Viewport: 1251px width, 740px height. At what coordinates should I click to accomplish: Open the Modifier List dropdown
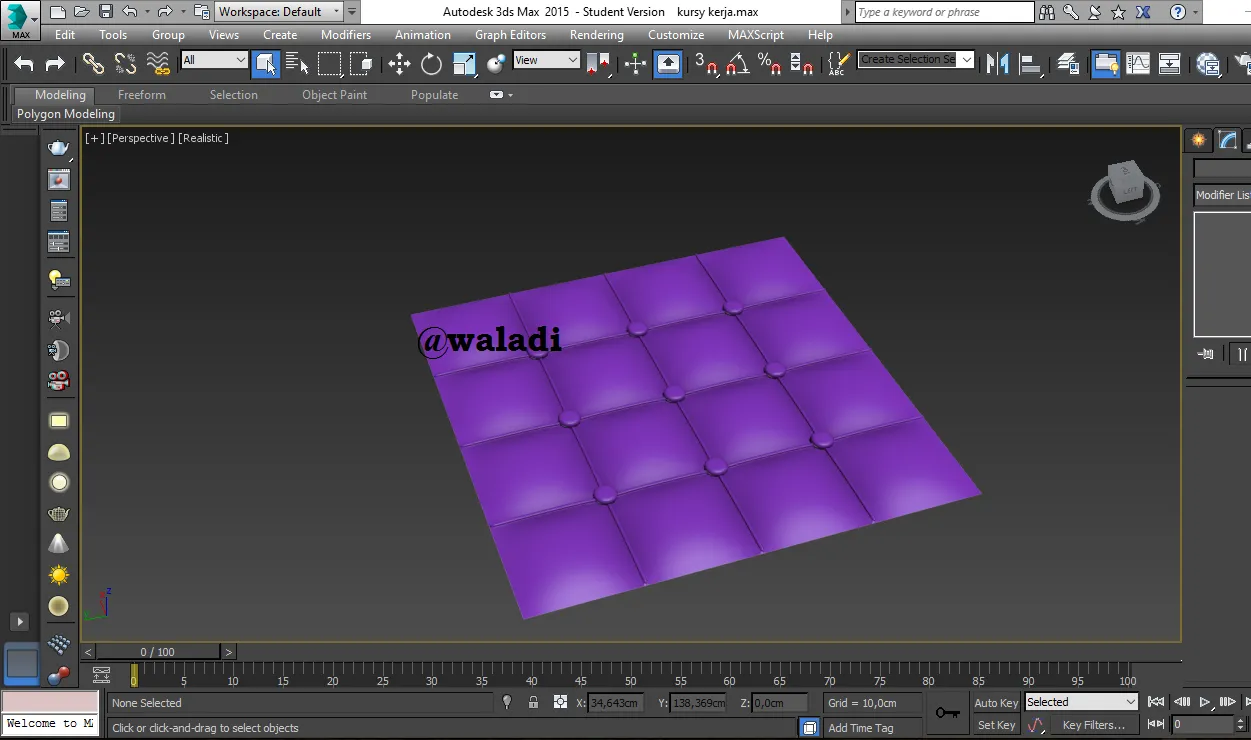[1222, 195]
